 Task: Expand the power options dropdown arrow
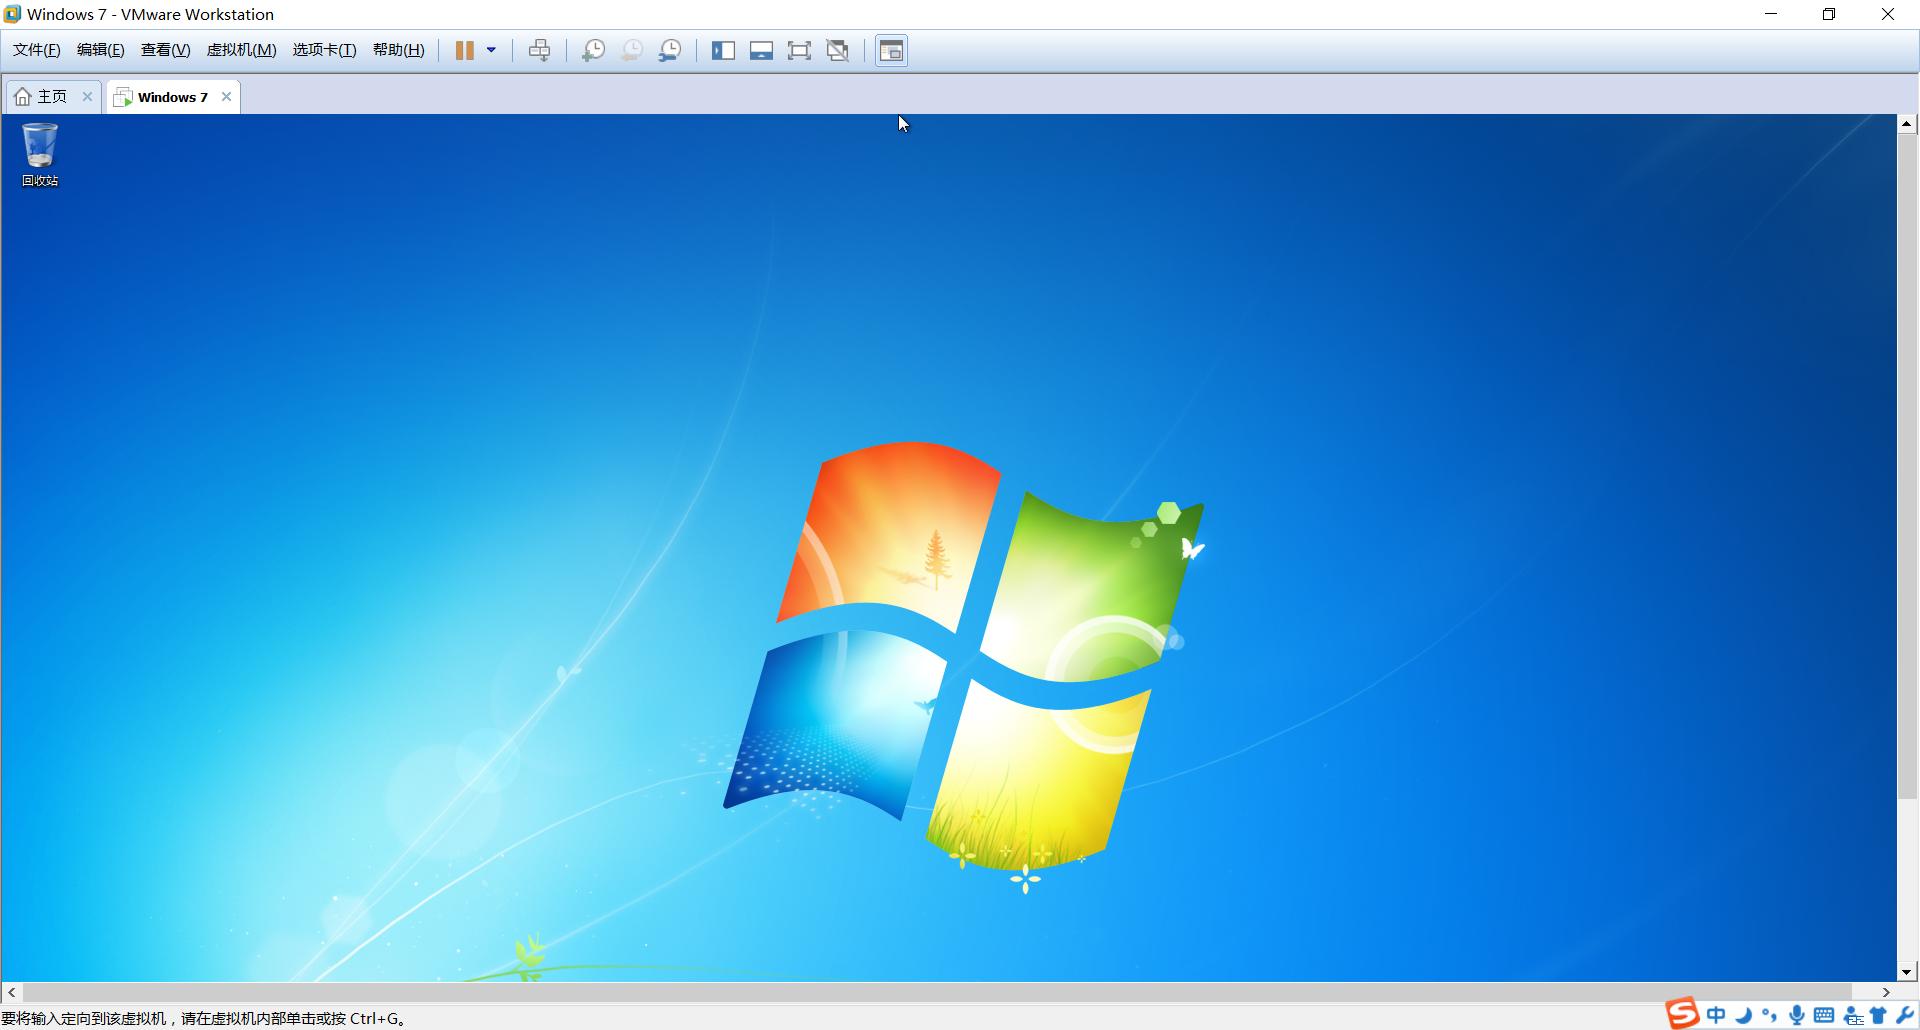[491, 50]
